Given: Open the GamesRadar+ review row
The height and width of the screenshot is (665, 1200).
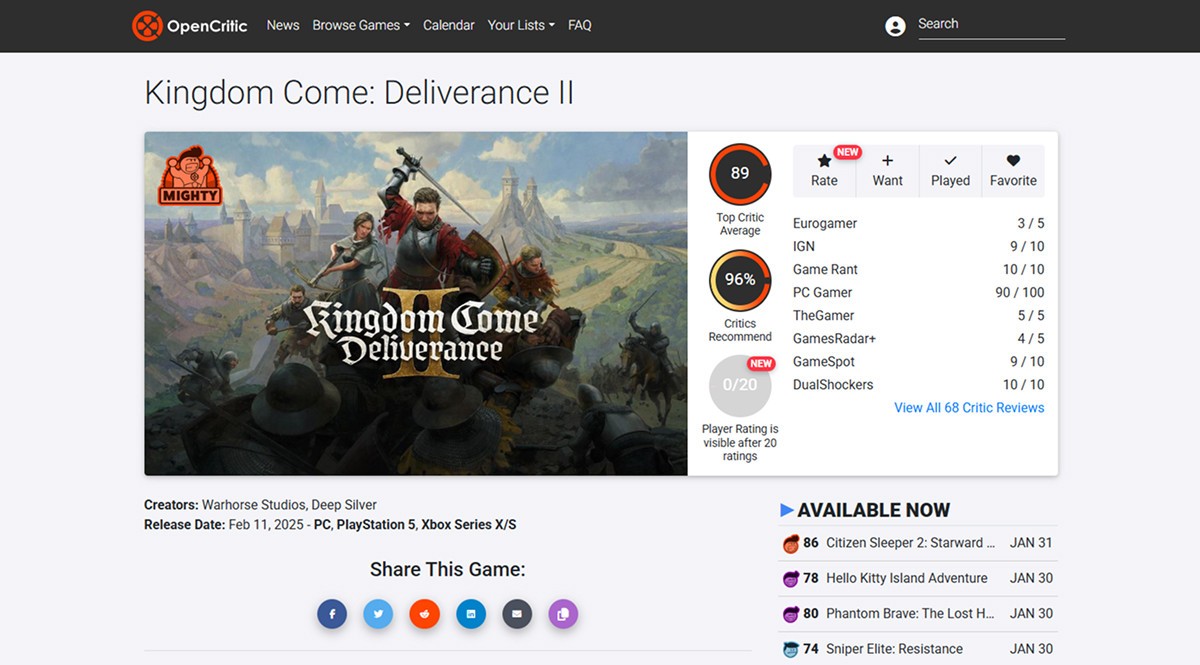Looking at the screenshot, I should [x=919, y=339].
